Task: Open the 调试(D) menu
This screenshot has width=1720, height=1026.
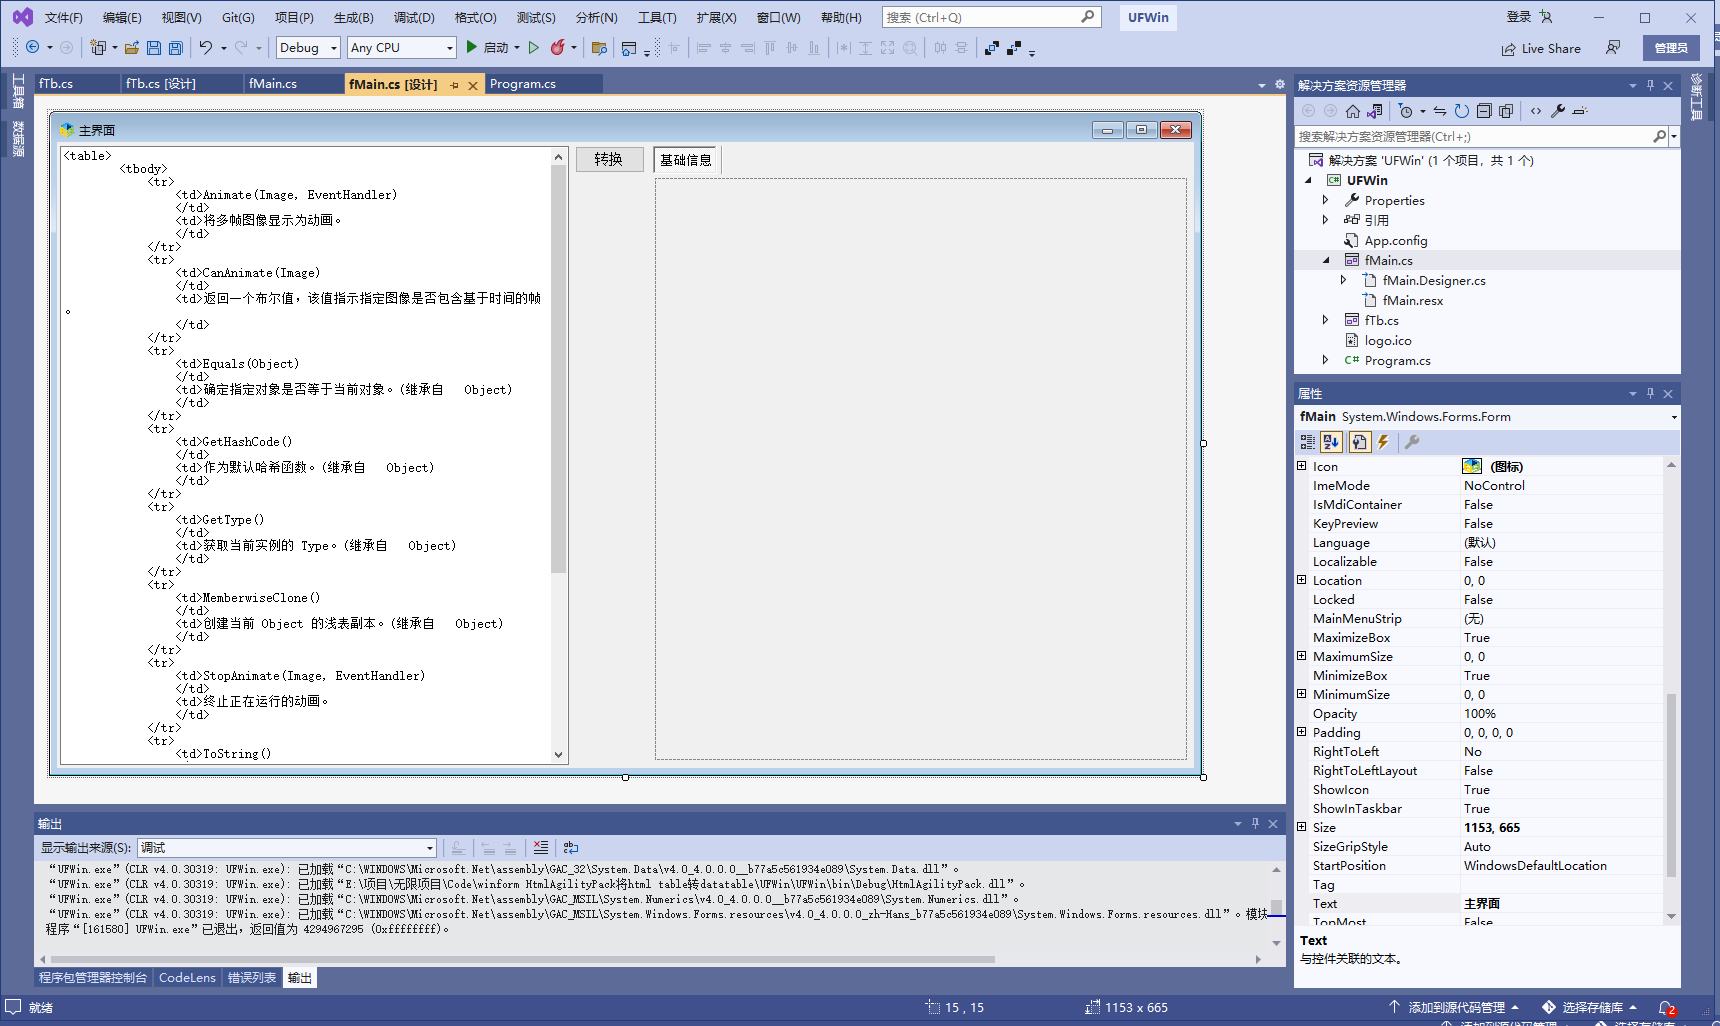Action: point(414,17)
